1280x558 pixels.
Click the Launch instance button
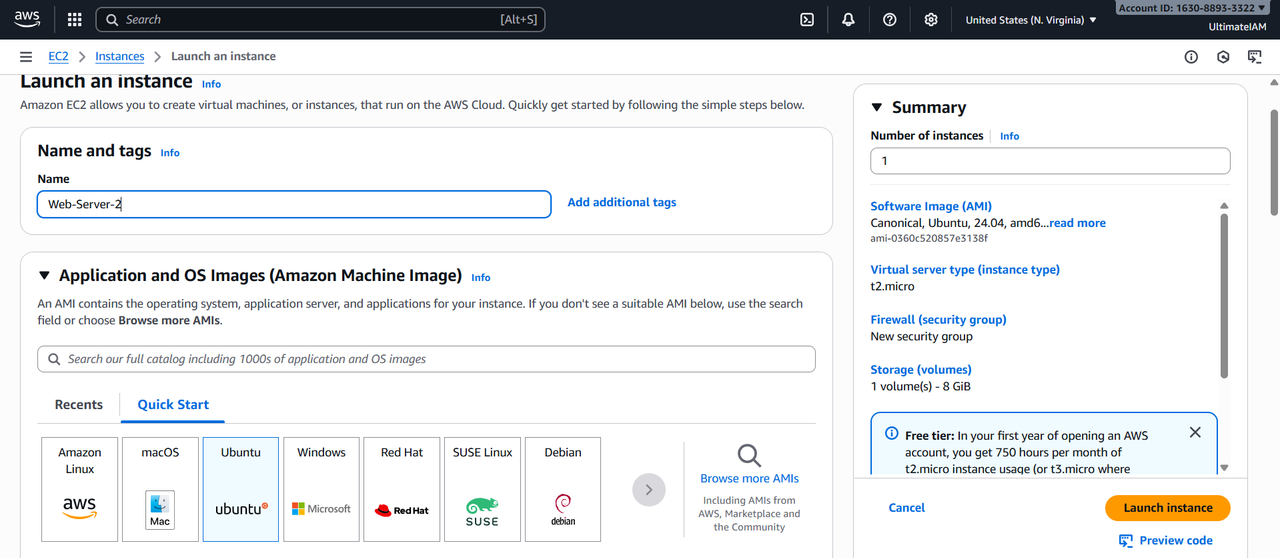click(x=1167, y=508)
